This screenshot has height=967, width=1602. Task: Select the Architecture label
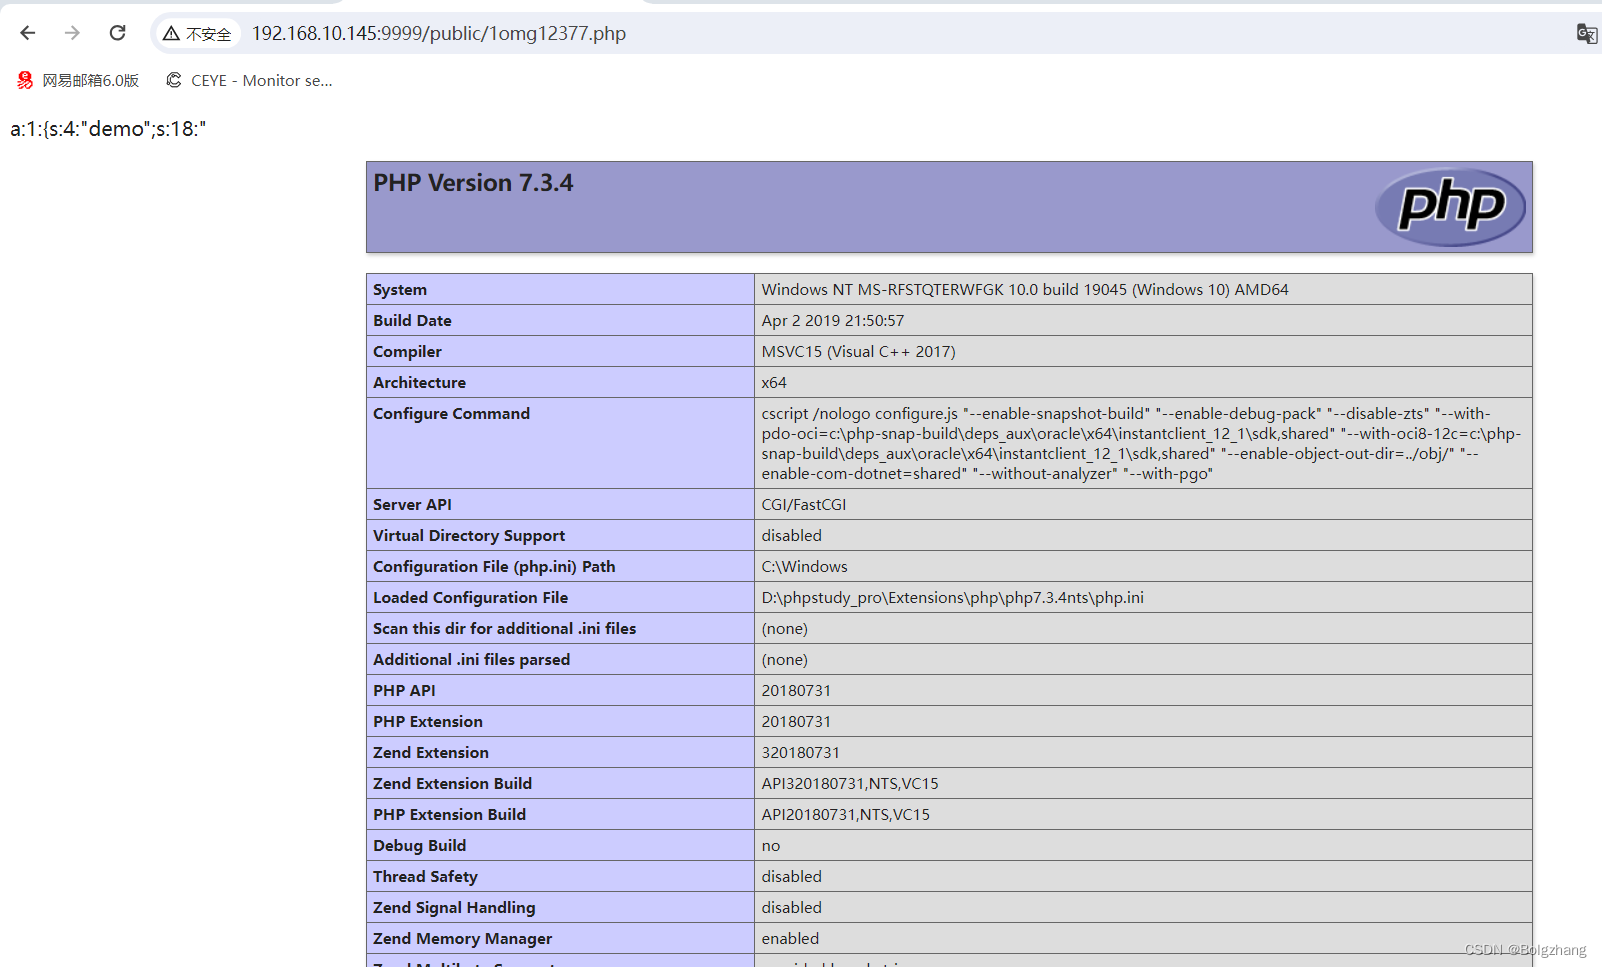(419, 383)
